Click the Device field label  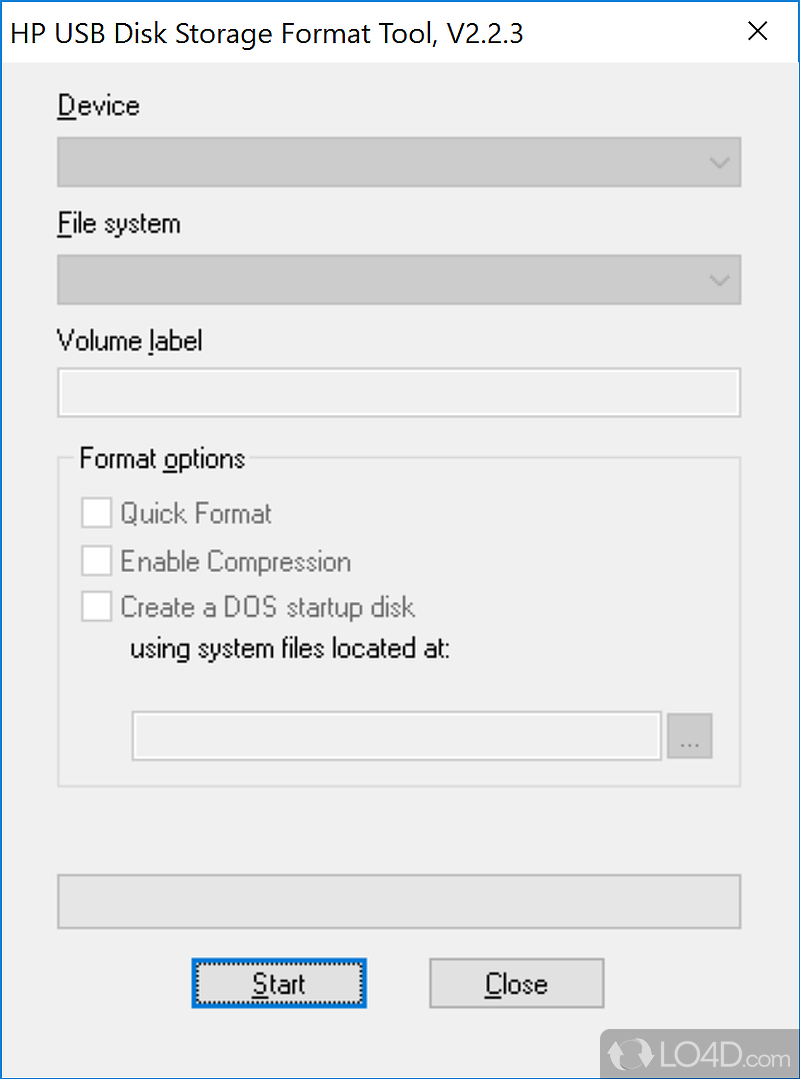(x=98, y=106)
